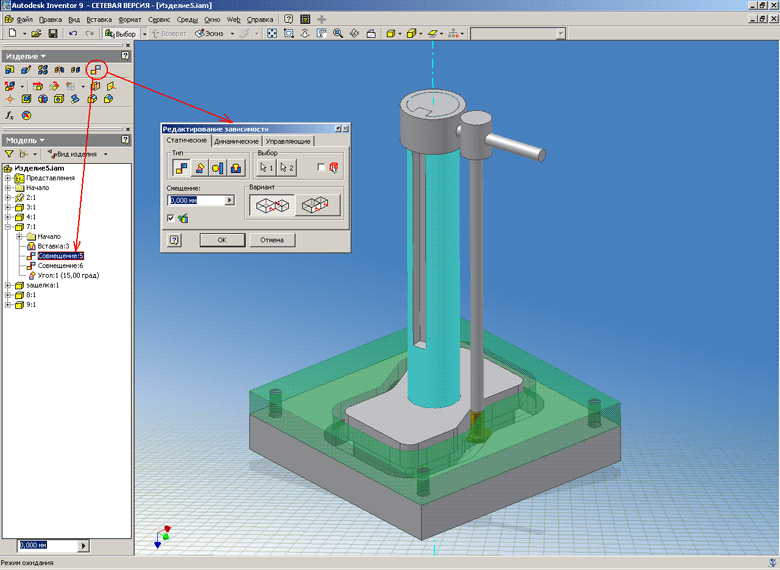Viewport: 780px width, 570px height.
Task: Choose the Mate variant solution button
Action: 272,205
